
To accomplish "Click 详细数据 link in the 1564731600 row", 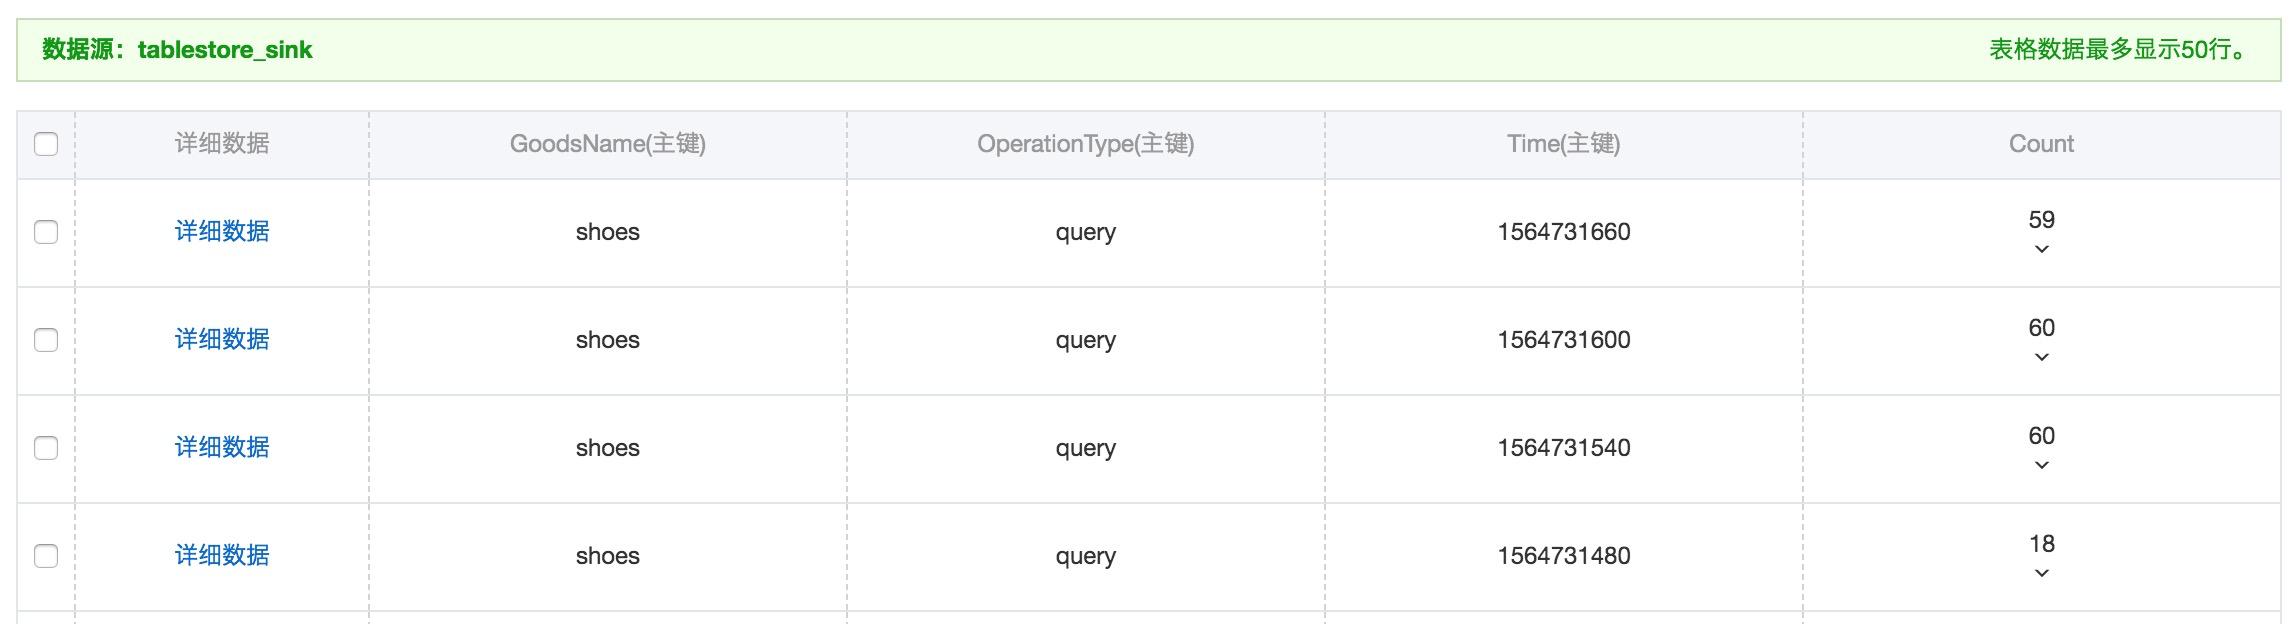I will (x=222, y=340).
